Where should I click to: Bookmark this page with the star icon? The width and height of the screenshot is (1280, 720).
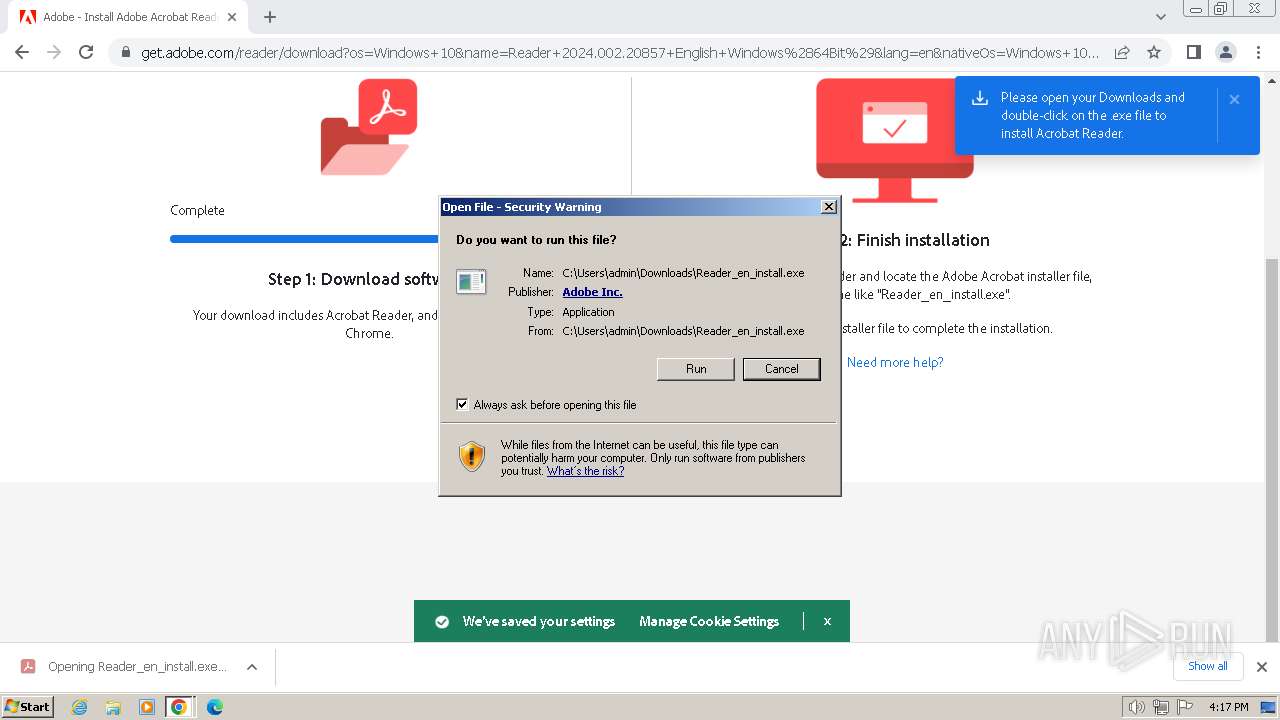(x=1154, y=53)
